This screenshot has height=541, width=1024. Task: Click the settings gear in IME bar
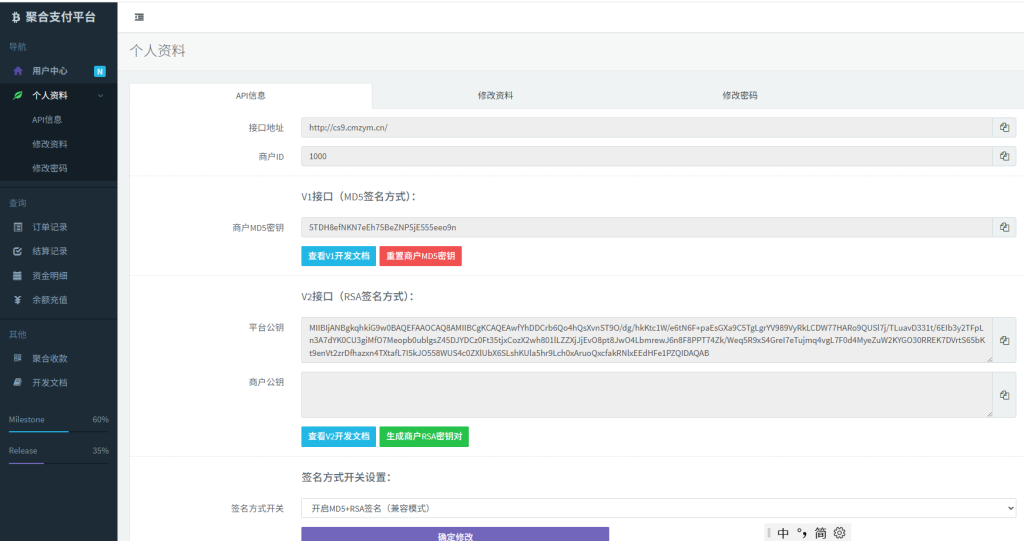click(x=840, y=533)
